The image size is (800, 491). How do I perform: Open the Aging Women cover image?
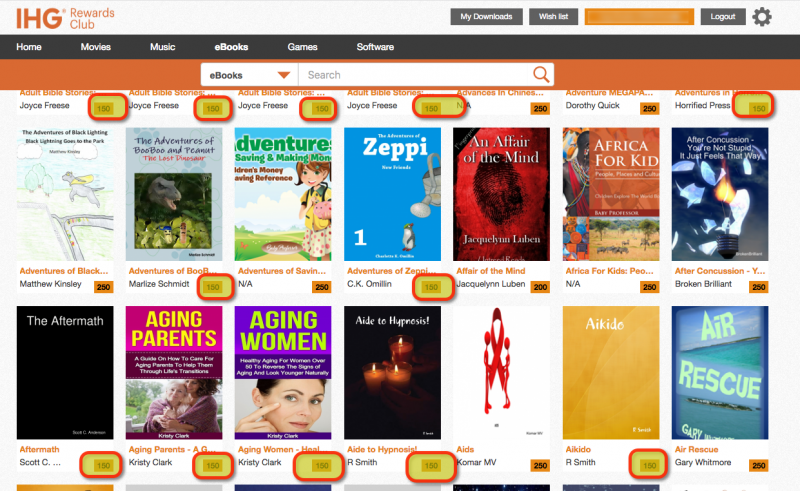pyautogui.click(x=283, y=373)
